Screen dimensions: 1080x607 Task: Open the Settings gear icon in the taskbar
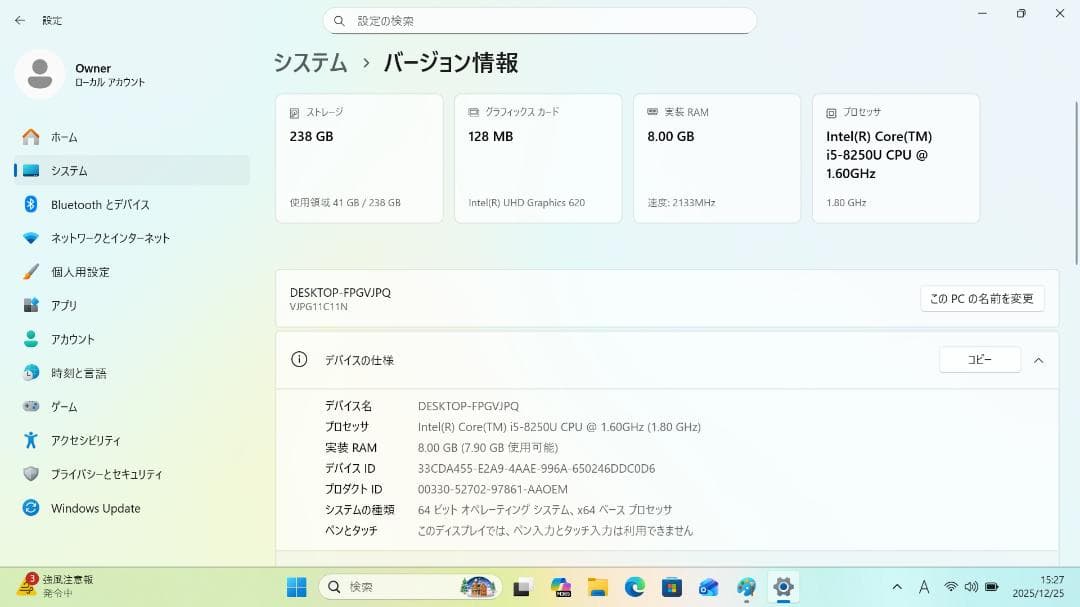[783, 587]
